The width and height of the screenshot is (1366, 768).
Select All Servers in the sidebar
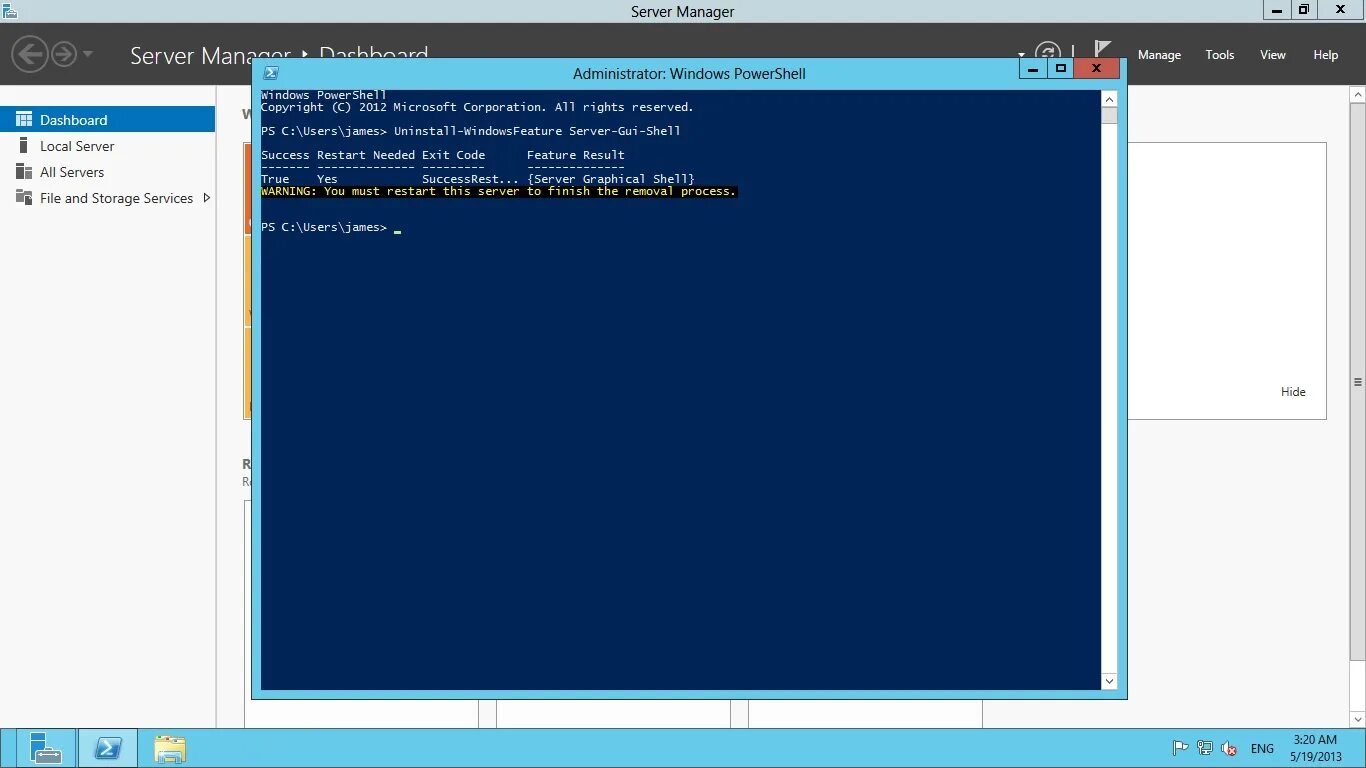coord(107,172)
